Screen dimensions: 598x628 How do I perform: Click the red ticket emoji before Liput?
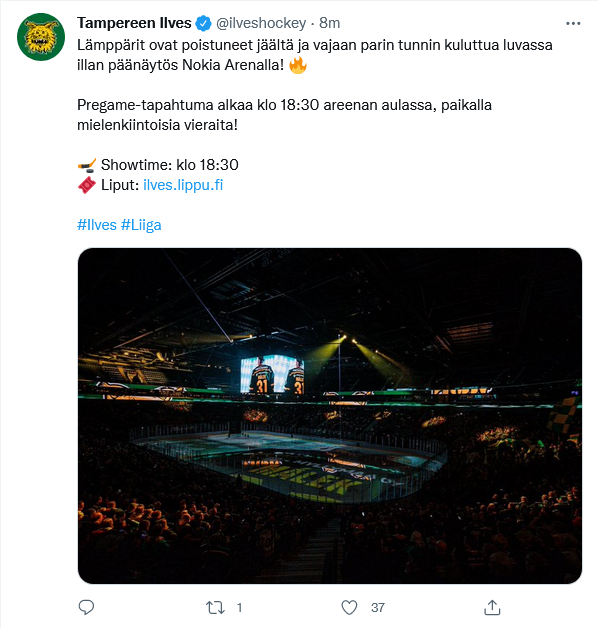(x=87, y=185)
